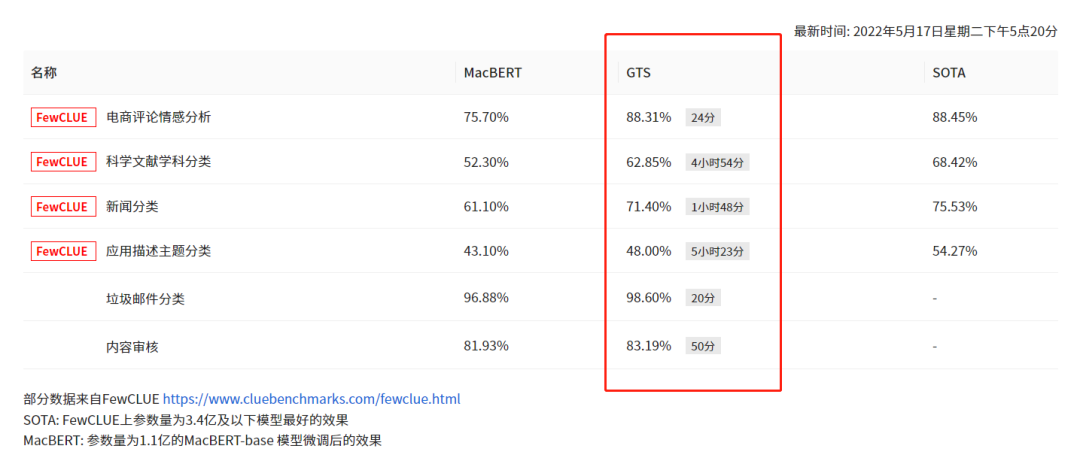Select the 内容审核 row name
The image size is (1080, 464).
(132, 346)
